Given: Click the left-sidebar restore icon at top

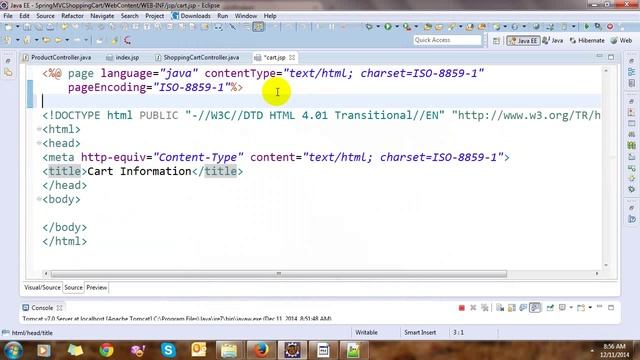Looking at the screenshot, I should [8, 61].
